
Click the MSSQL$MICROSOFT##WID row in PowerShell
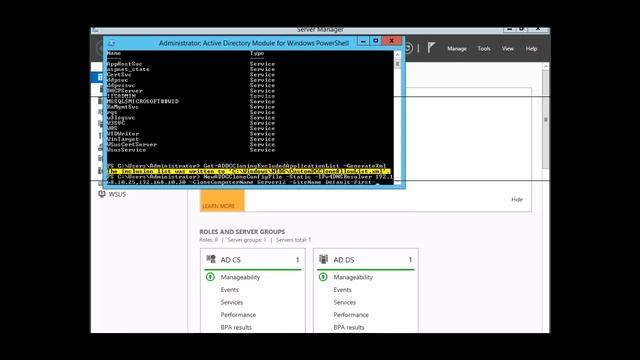[143, 101]
